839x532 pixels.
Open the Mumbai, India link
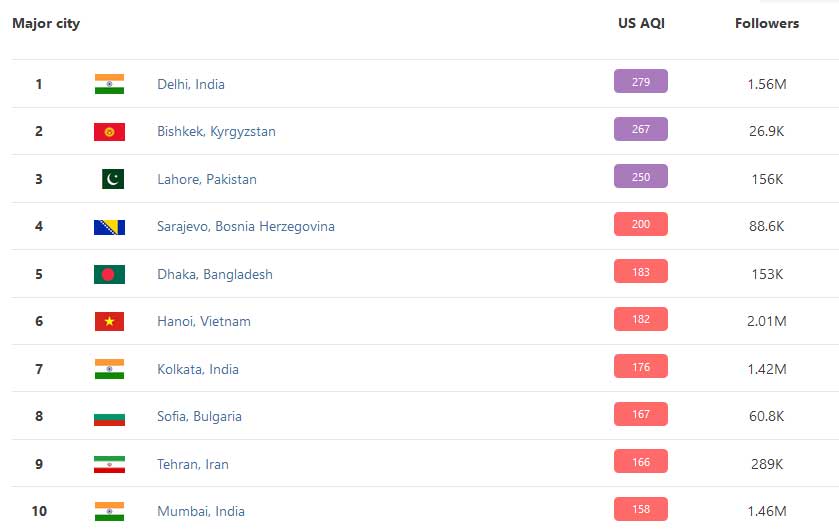tap(201, 511)
